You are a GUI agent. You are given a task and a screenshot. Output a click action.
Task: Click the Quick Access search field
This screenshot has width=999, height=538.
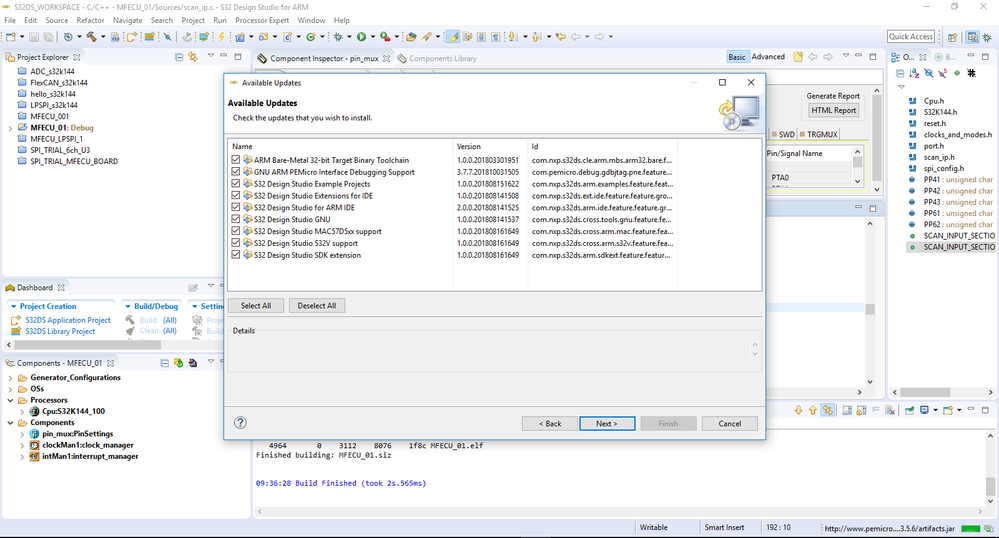click(911, 37)
